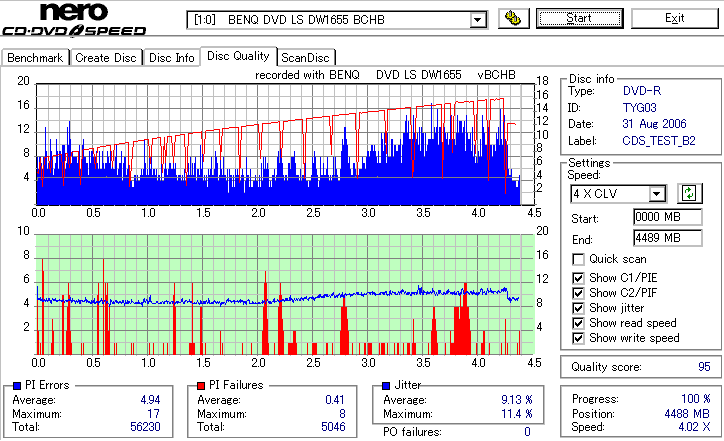Click the date 31 Aug 2006
Image resolution: width=724 pixels, height=441 pixels.
pyautogui.click(x=654, y=124)
